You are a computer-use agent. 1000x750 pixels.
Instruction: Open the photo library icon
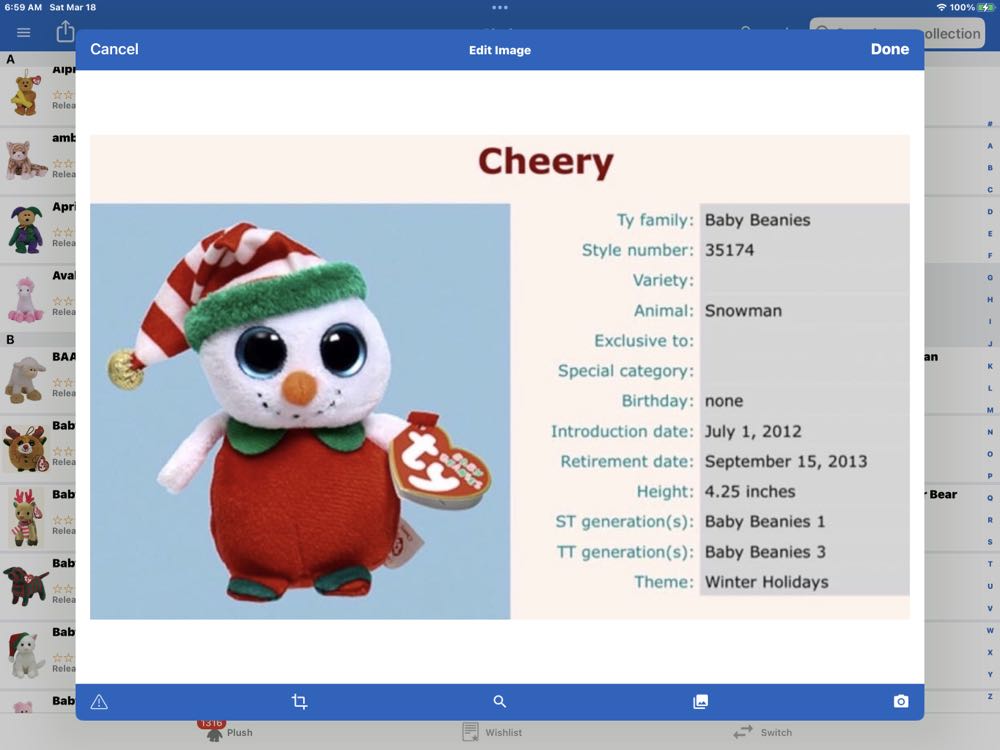click(x=700, y=702)
